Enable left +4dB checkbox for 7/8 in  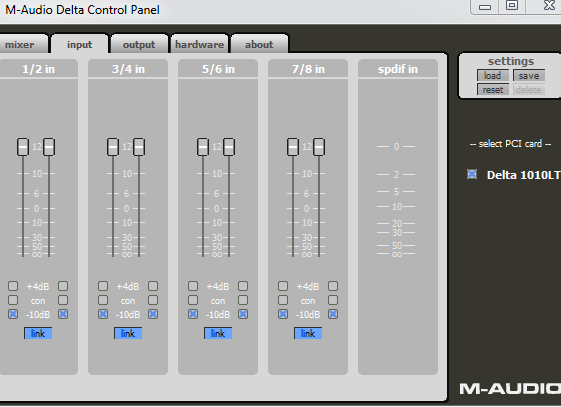click(283, 286)
